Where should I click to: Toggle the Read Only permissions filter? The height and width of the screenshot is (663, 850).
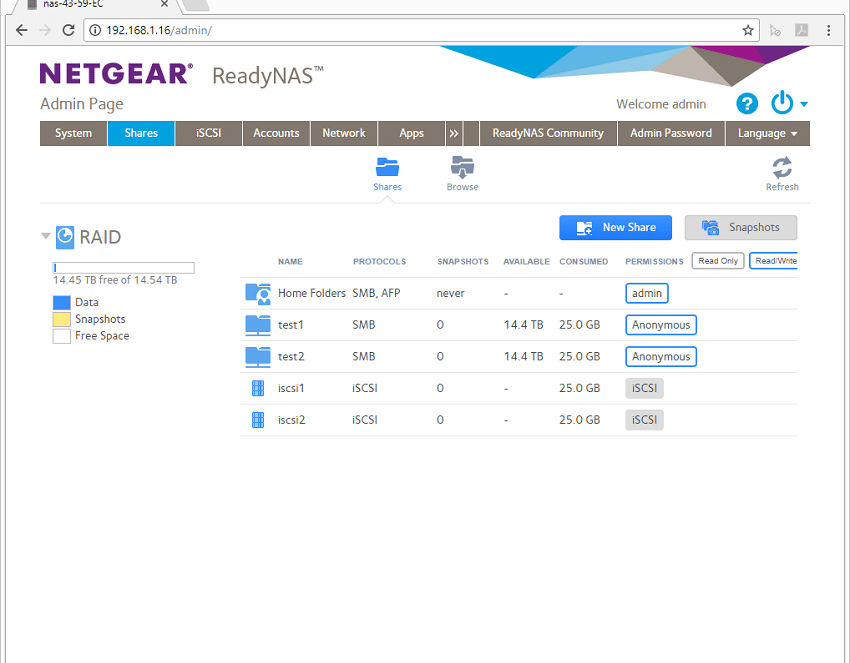click(718, 261)
